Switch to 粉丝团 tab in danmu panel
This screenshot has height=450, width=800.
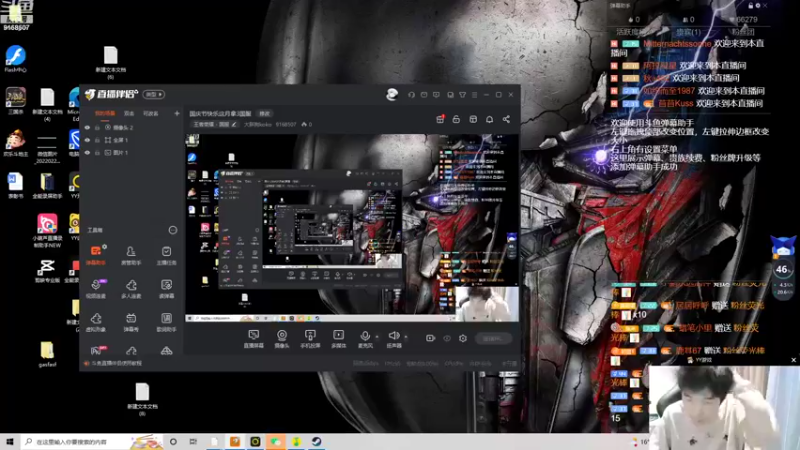click(x=743, y=32)
